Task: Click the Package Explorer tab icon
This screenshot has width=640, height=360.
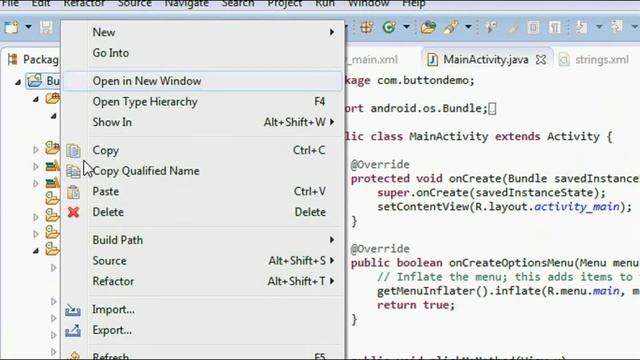Action: point(13,59)
